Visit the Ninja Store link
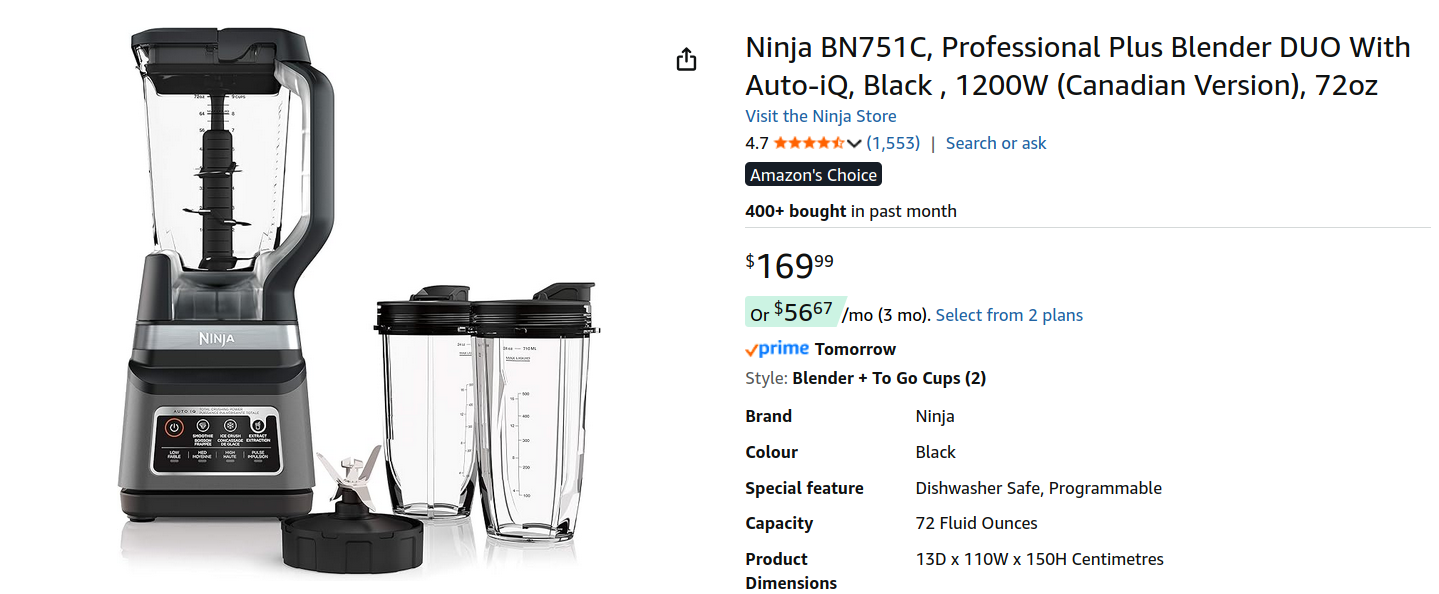Image resolution: width=1439 pixels, height=594 pixels. coord(820,116)
